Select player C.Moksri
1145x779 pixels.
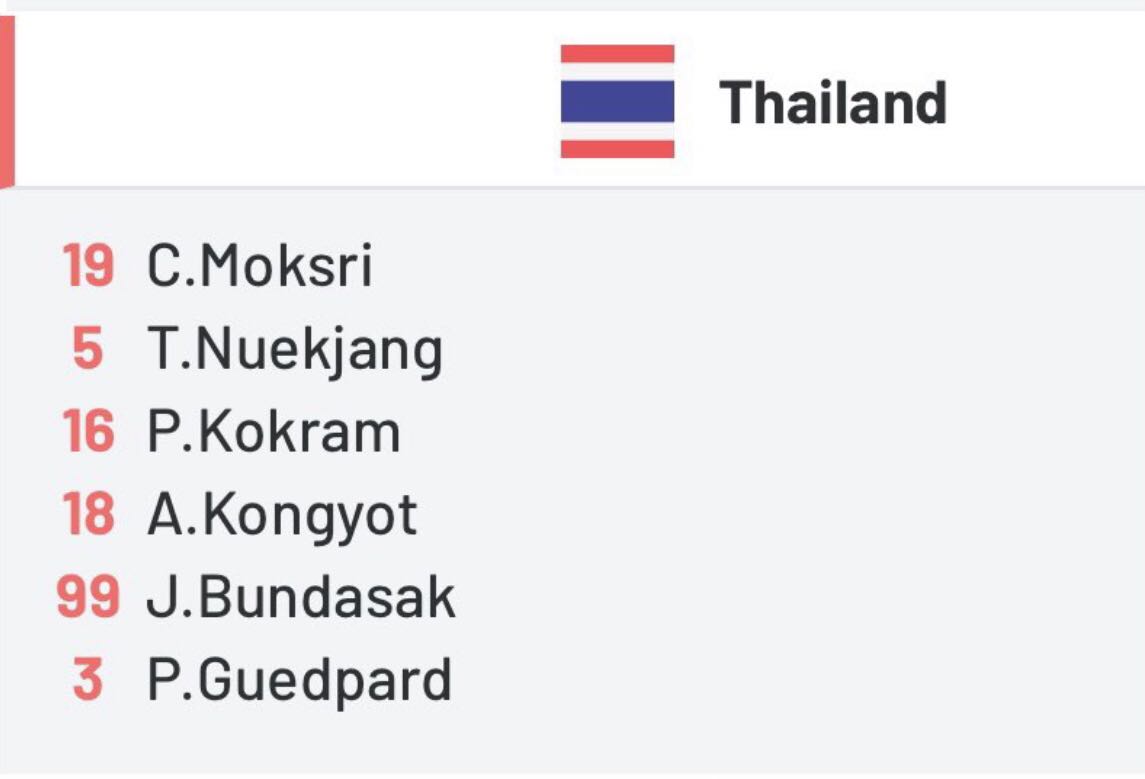click(259, 265)
